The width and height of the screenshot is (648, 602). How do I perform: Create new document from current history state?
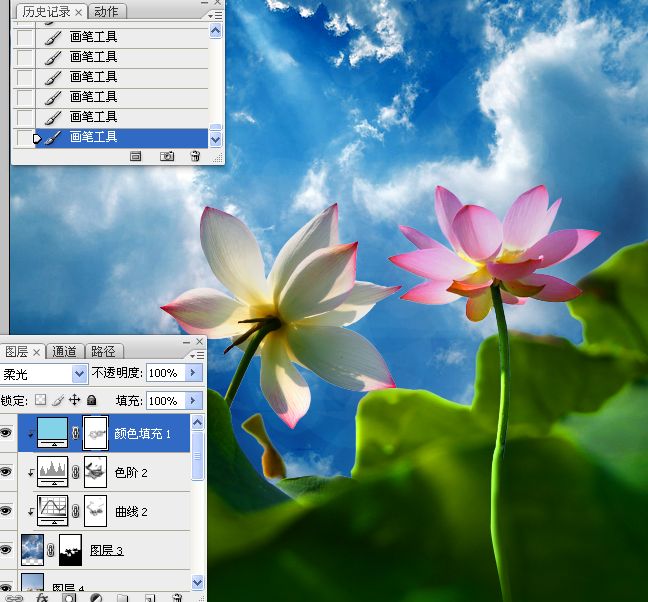pos(135,156)
